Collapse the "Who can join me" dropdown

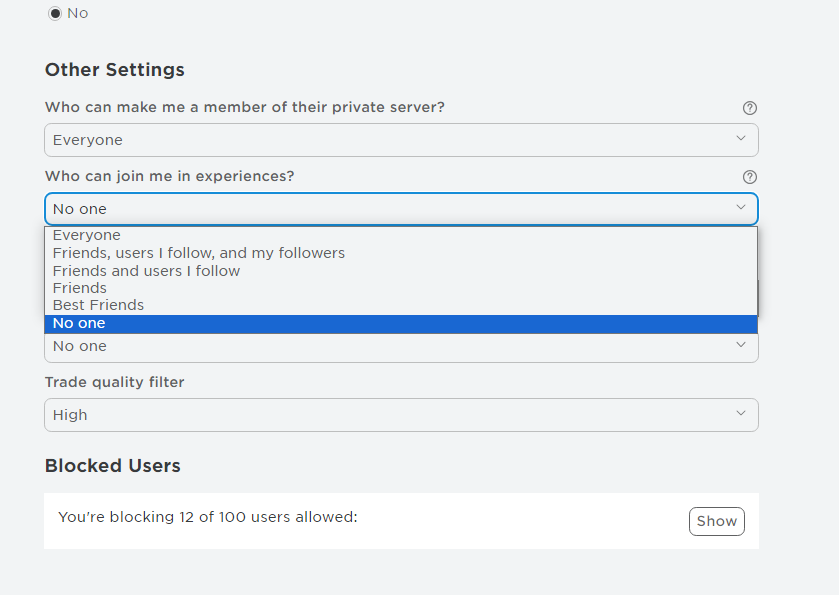click(x=400, y=209)
